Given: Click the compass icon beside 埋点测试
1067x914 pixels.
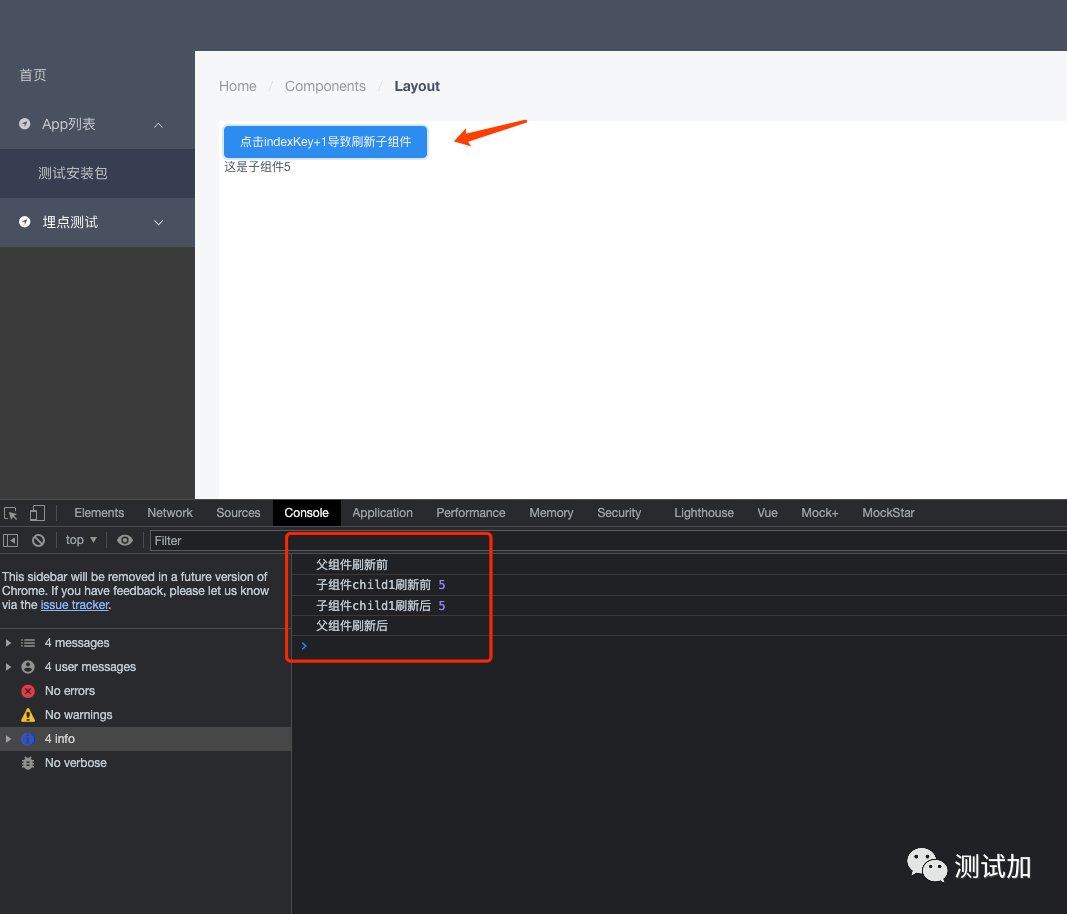Looking at the screenshot, I should (25, 222).
